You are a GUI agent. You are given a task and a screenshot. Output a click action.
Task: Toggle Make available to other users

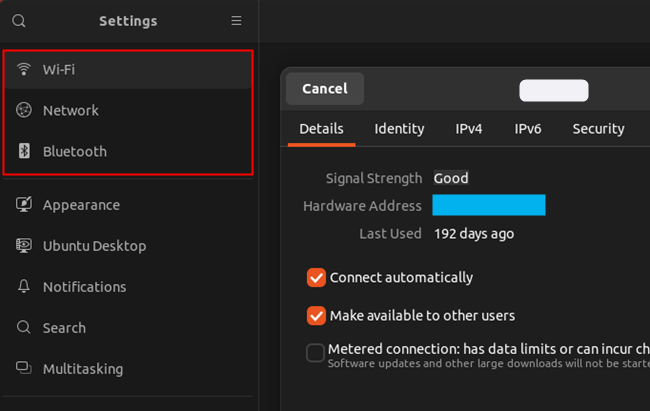click(316, 316)
